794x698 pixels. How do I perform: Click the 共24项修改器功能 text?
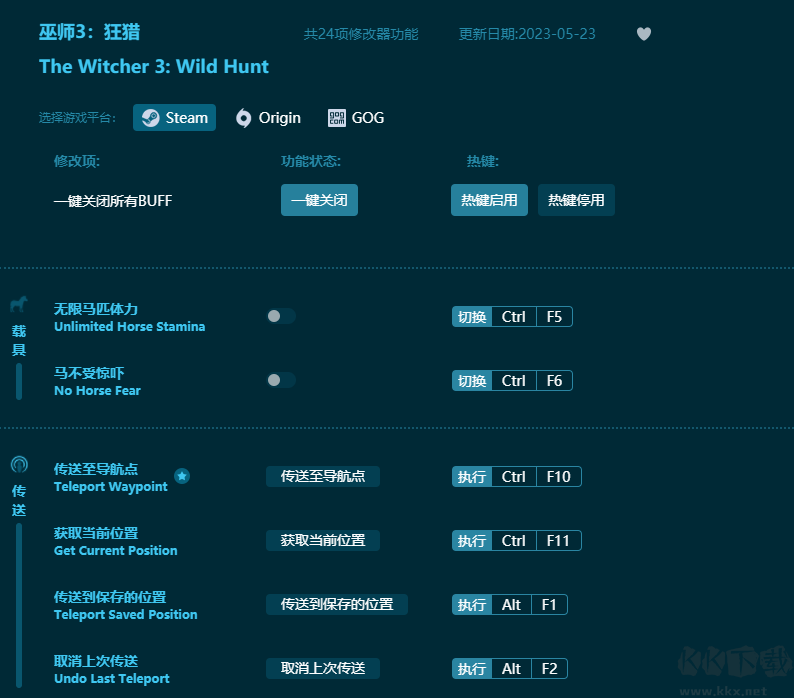click(361, 34)
